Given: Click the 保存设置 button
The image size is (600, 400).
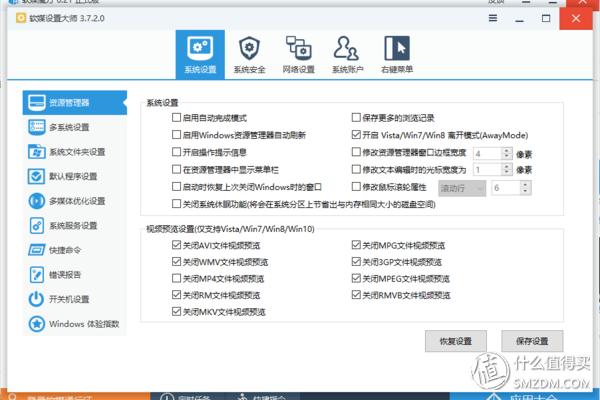Looking at the screenshot, I should coord(532,342).
